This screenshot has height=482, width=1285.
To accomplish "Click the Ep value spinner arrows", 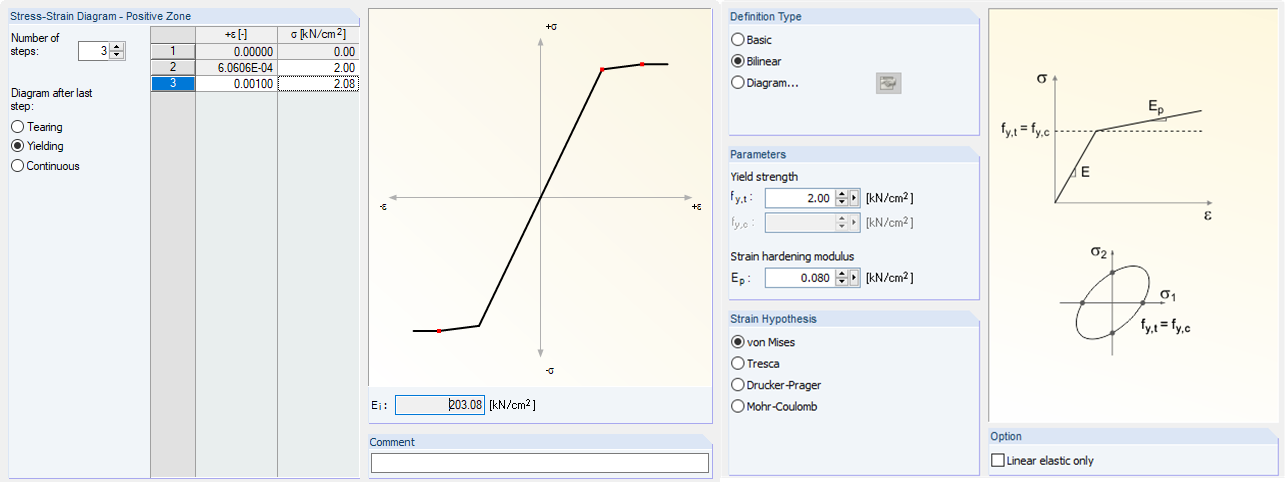I will 842,278.
